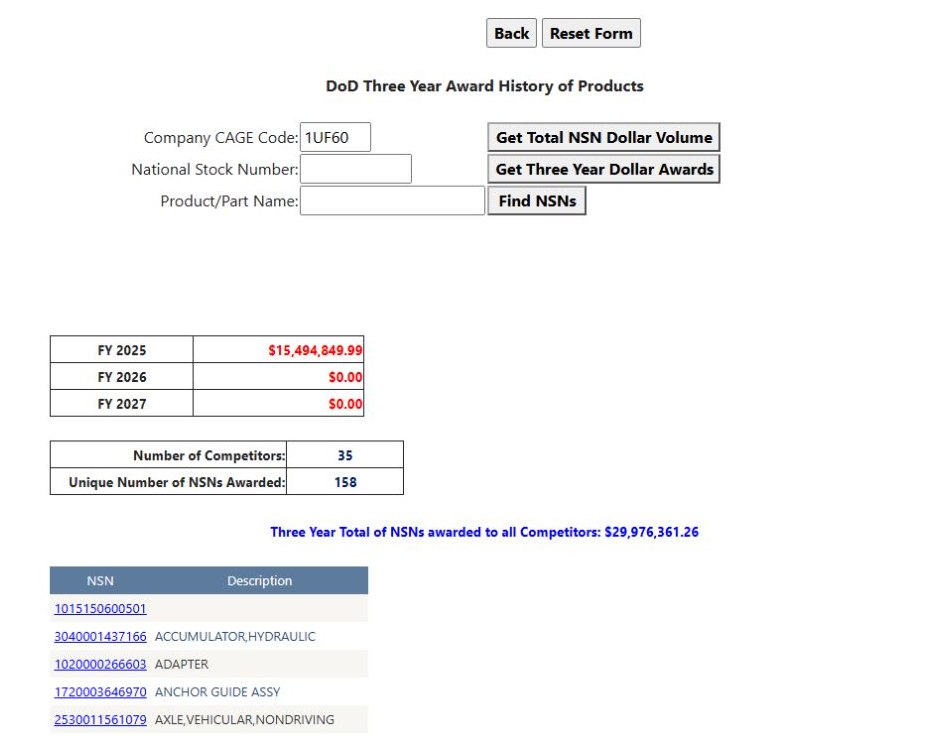Click the NSN column header
The width and height of the screenshot is (940, 740).
click(100, 580)
